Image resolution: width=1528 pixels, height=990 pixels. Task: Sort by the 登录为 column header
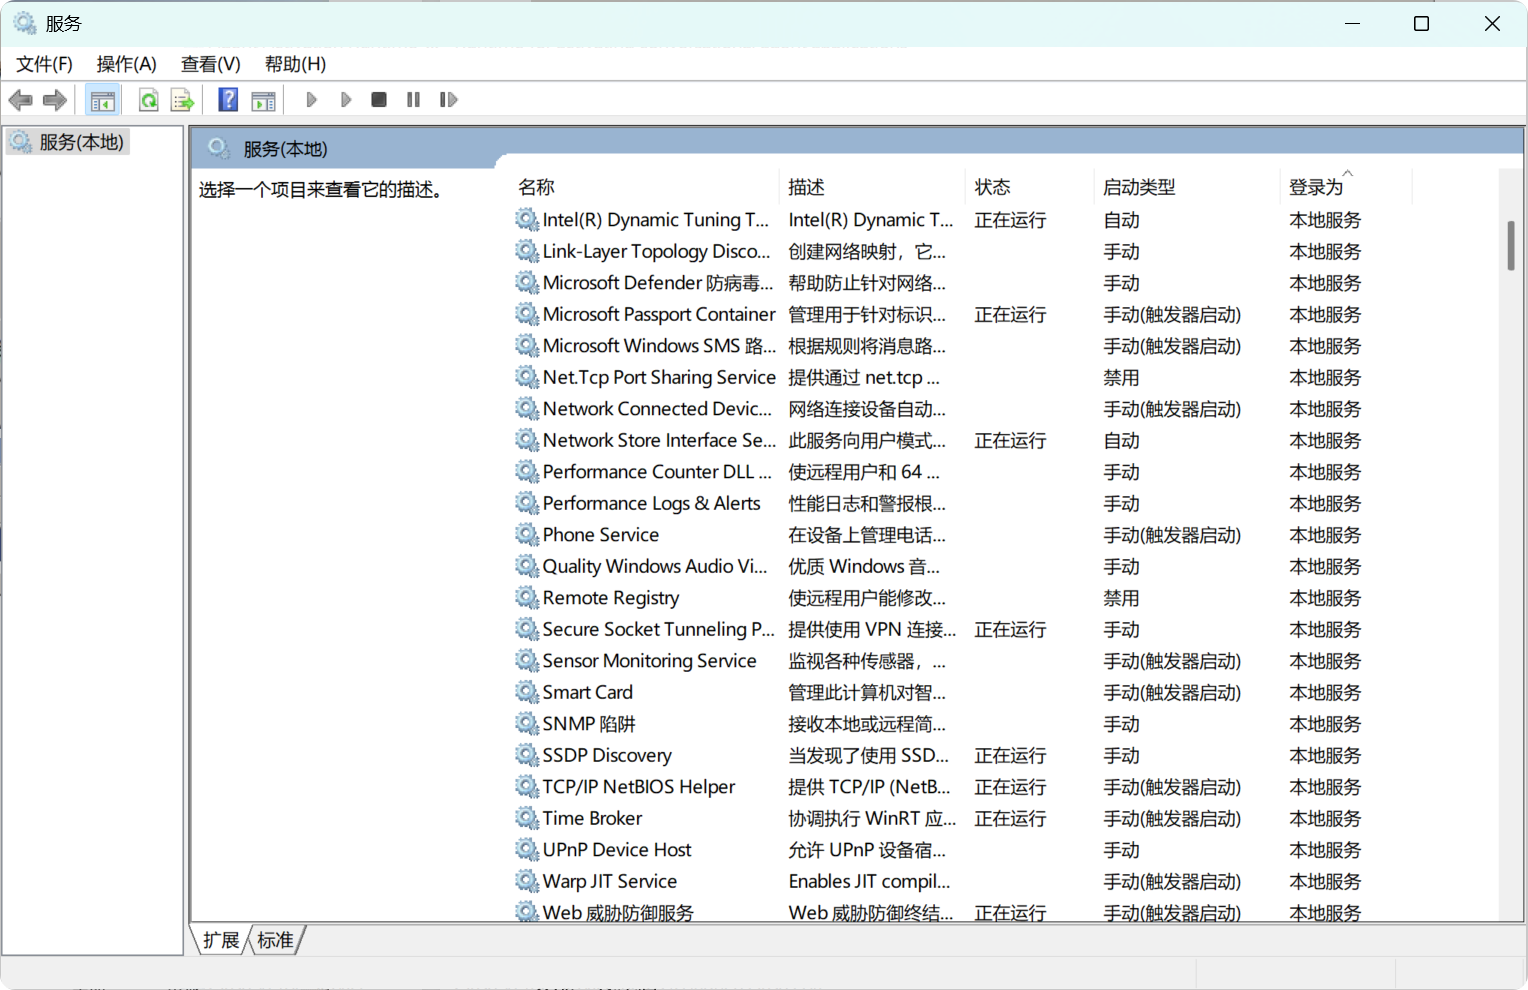pyautogui.click(x=1315, y=187)
